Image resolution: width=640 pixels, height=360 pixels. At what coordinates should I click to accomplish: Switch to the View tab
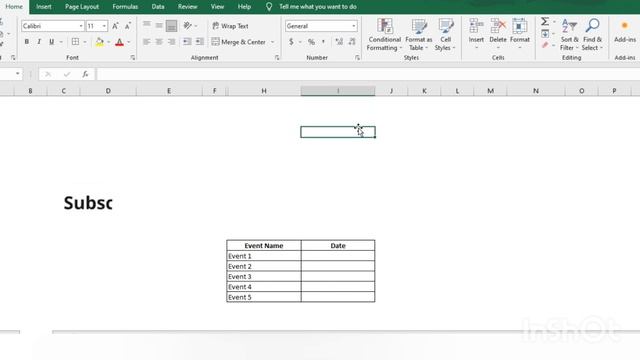tap(217, 7)
